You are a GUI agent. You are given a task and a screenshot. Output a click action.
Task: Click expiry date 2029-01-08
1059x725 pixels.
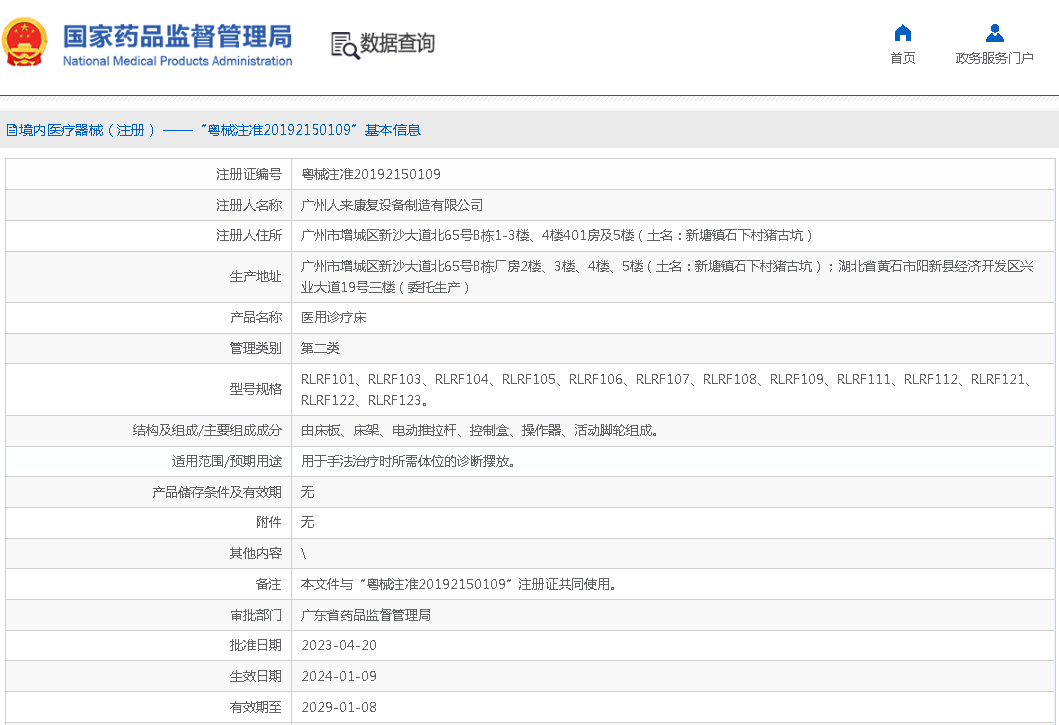[339, 707]
